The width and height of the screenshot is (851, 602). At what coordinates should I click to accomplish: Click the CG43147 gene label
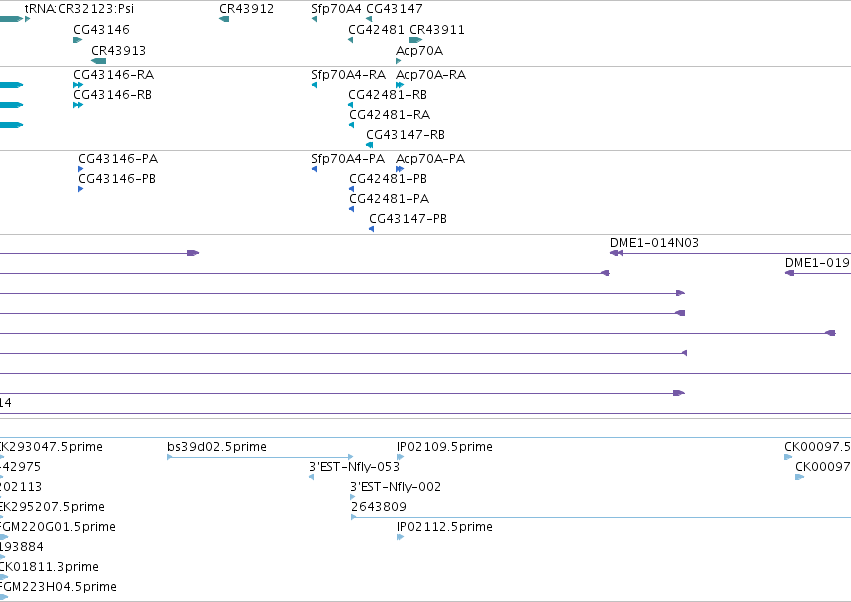click(395, 9)
